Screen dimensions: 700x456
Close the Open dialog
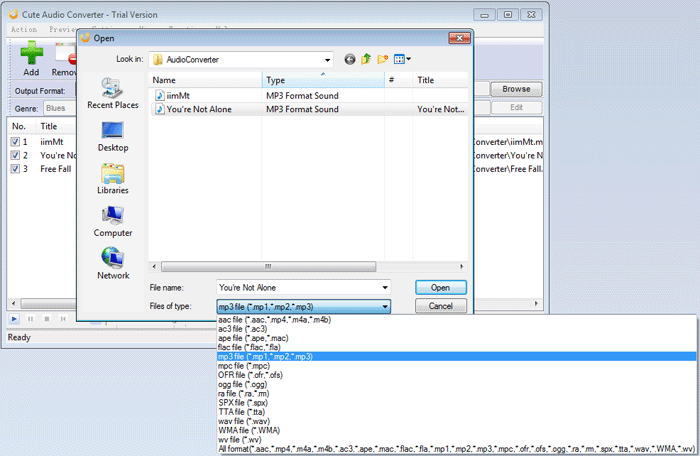point(459,38)
